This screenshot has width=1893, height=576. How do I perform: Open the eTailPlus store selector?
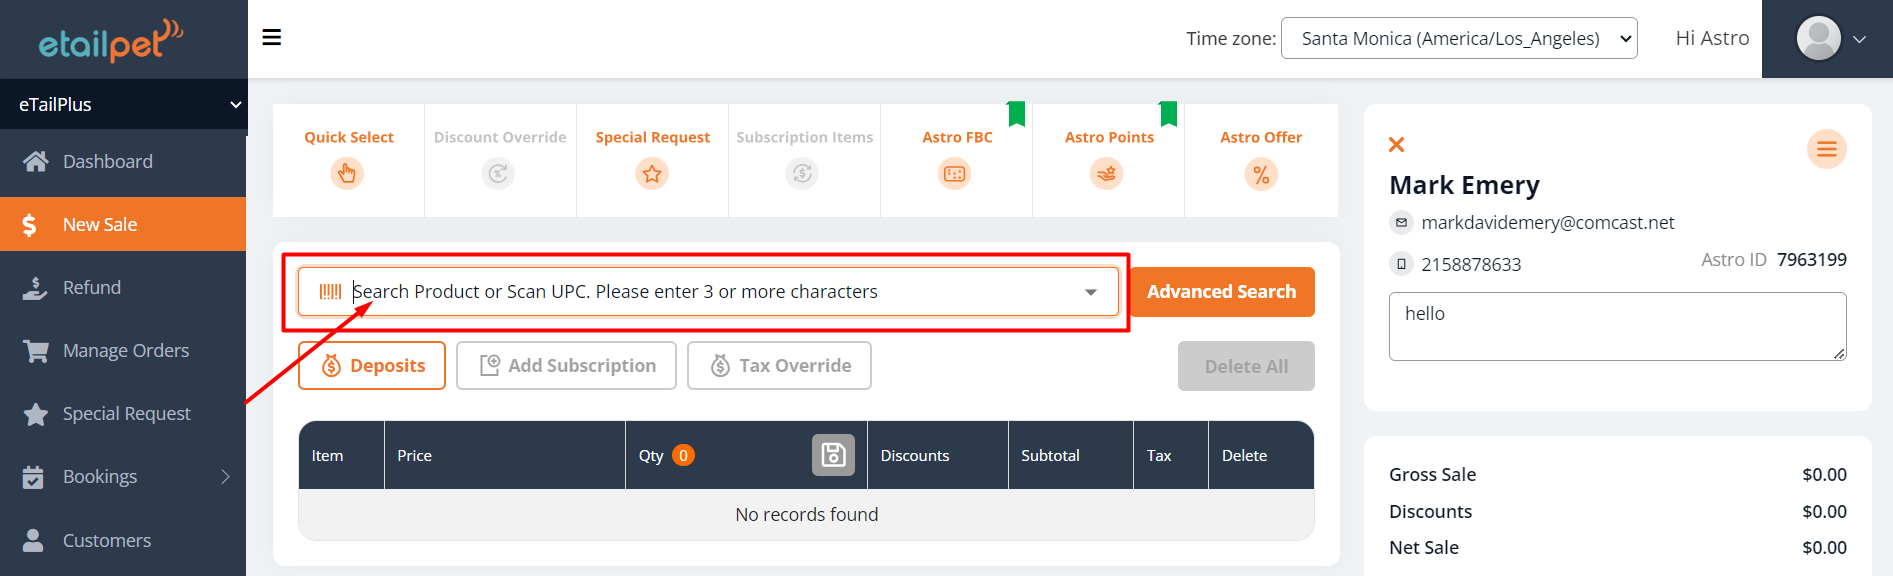tap(123, 104)
